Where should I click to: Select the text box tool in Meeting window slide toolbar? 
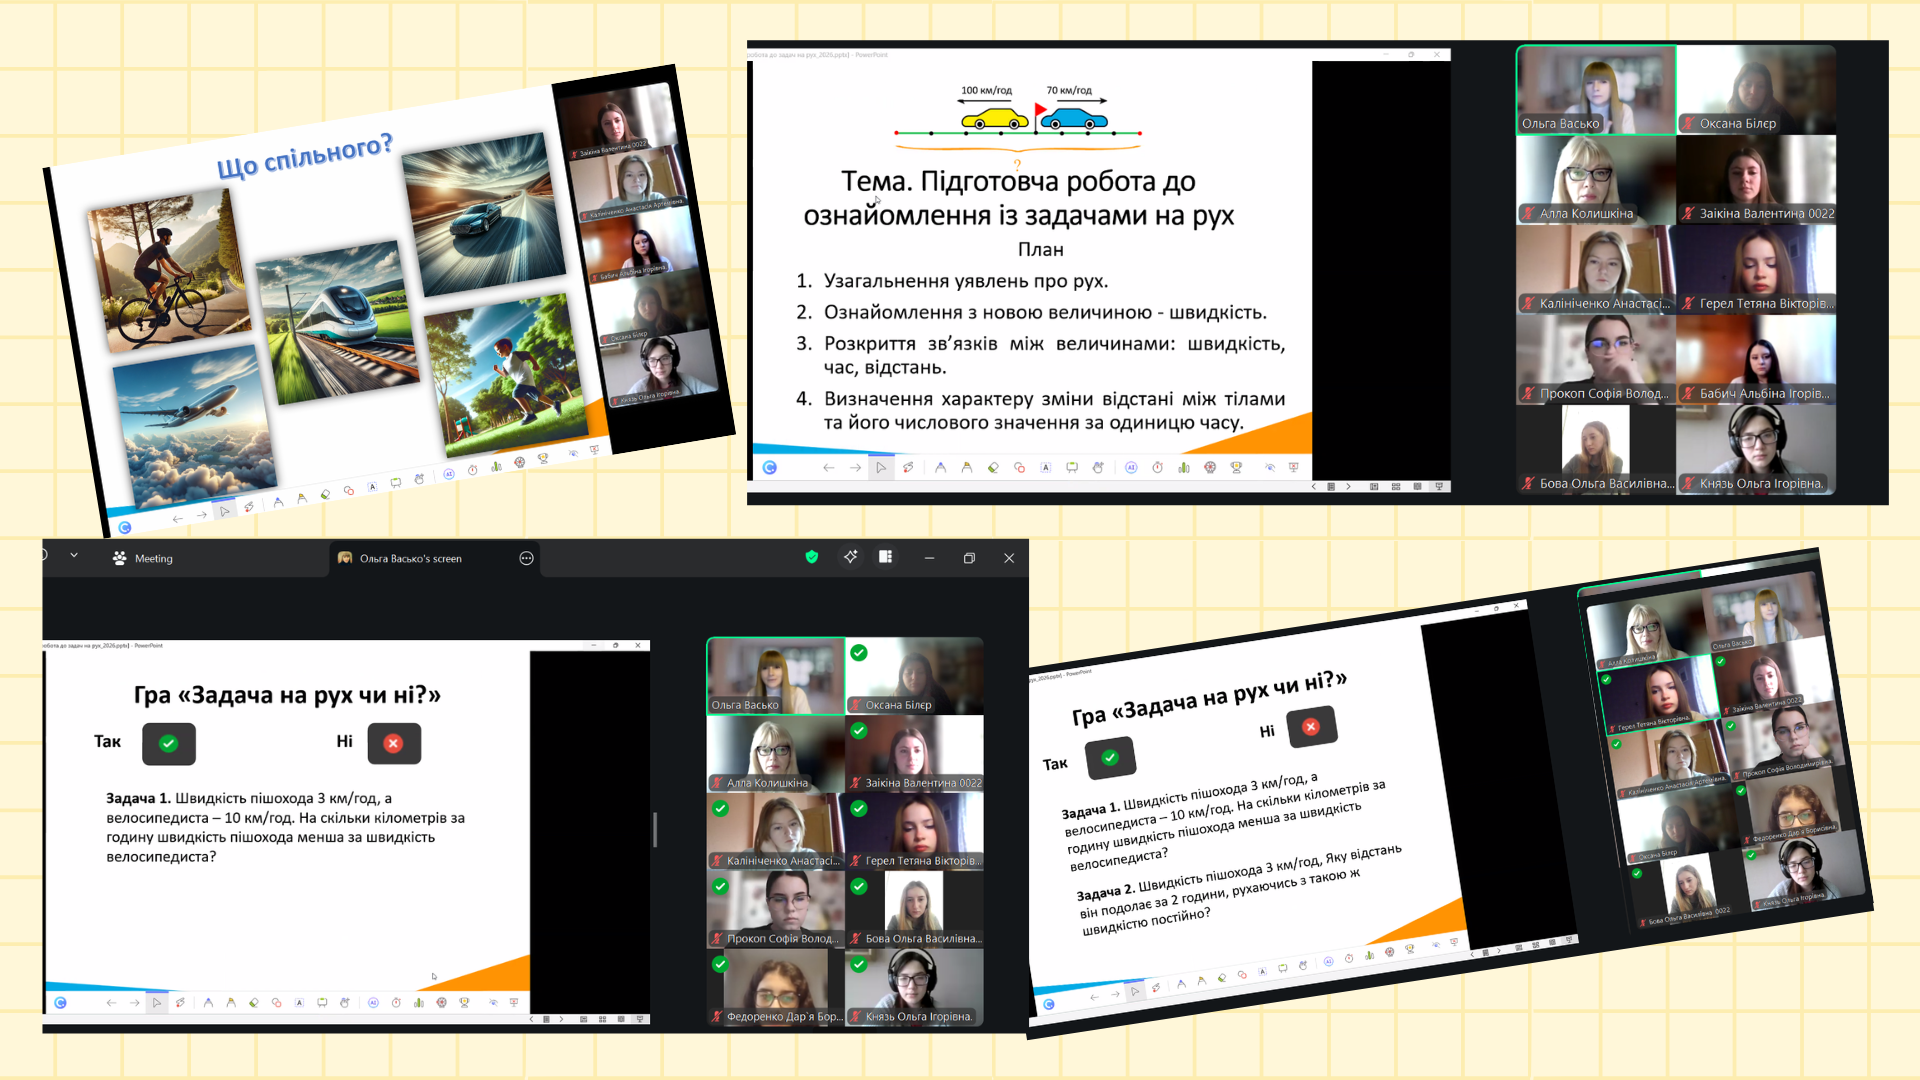click(x=299, y=1002)
